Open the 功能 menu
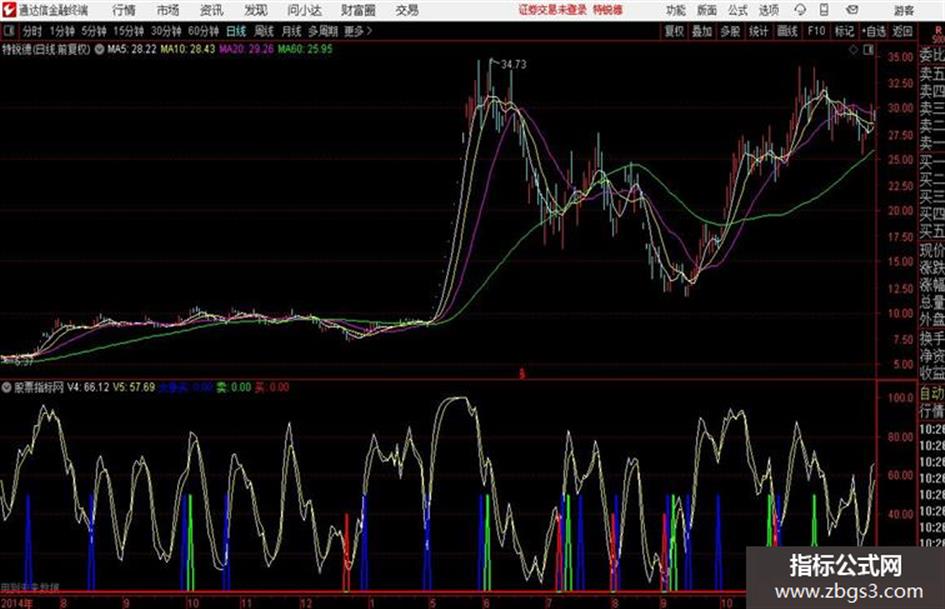This screenshot has height=609, width=945. coord(676,10)
